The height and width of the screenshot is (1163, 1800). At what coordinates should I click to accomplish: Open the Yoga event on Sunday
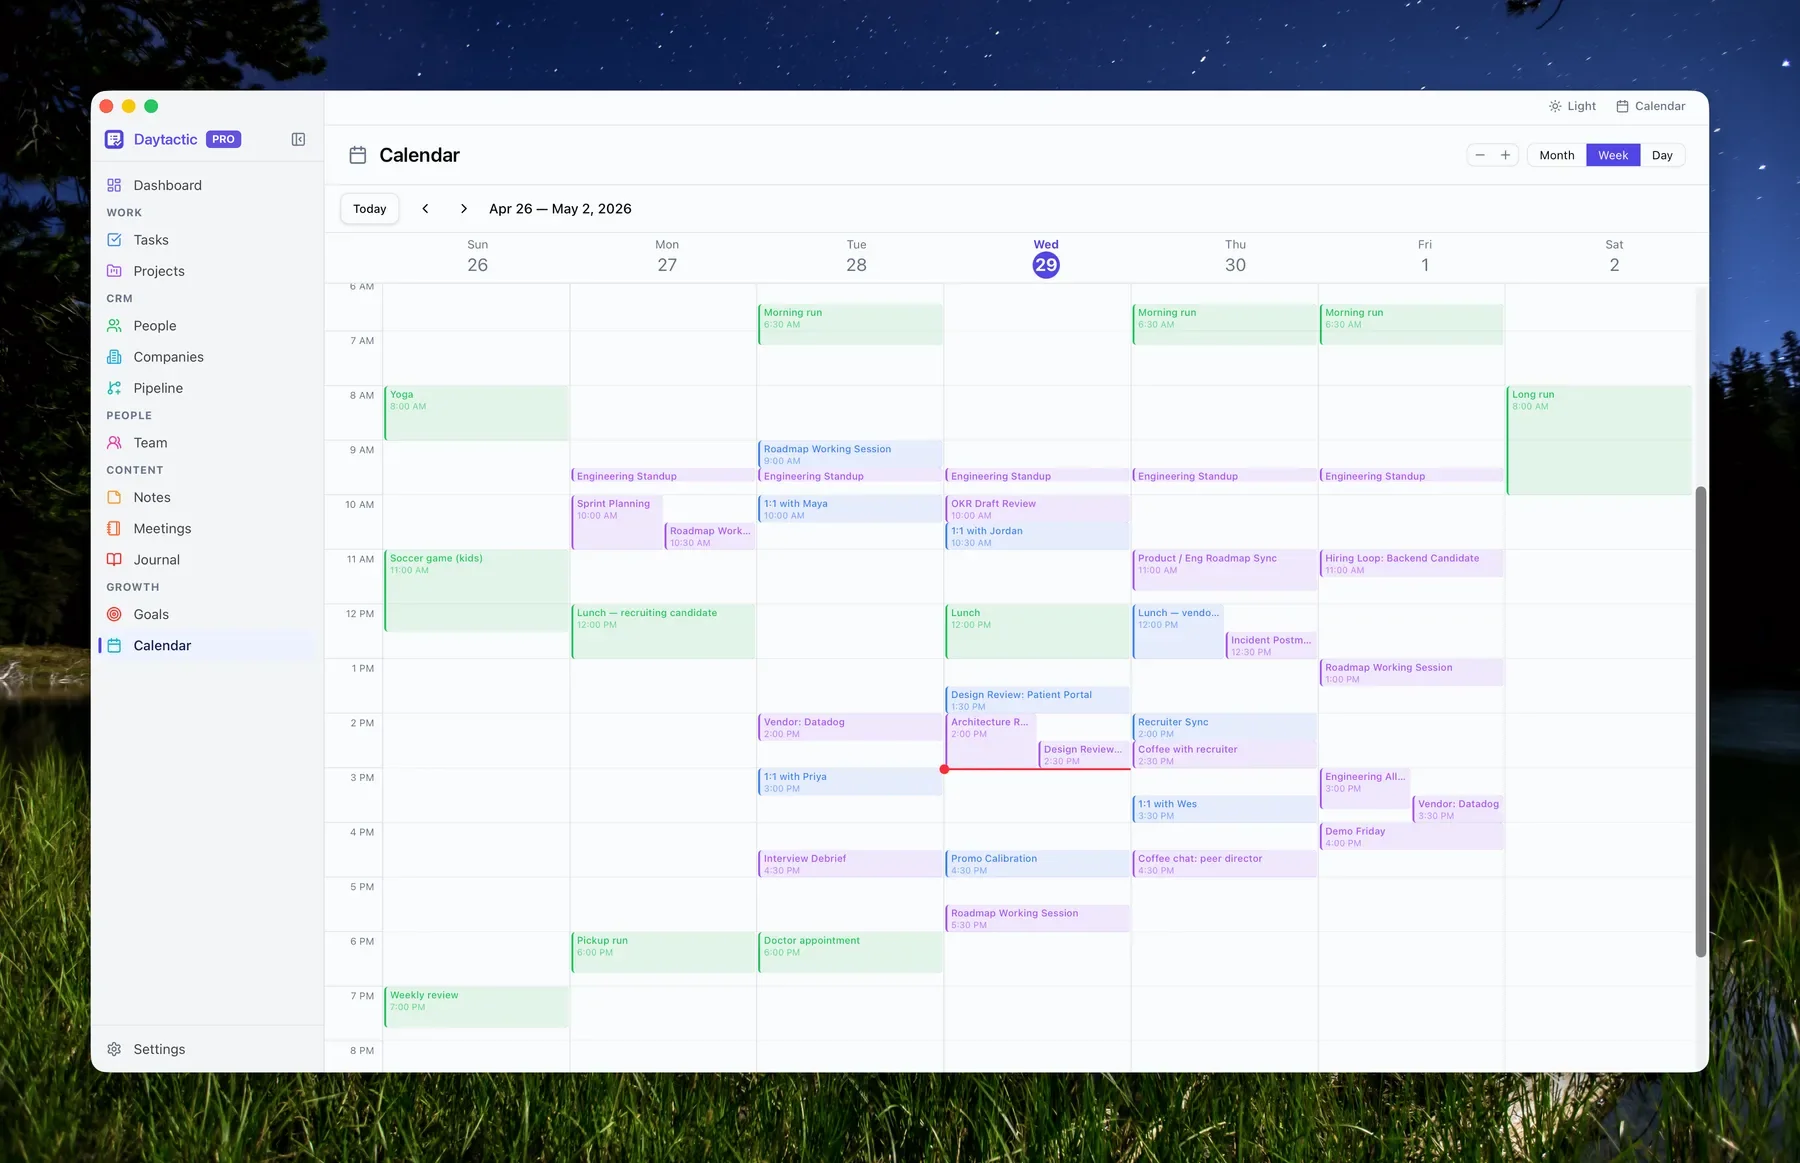477,413
